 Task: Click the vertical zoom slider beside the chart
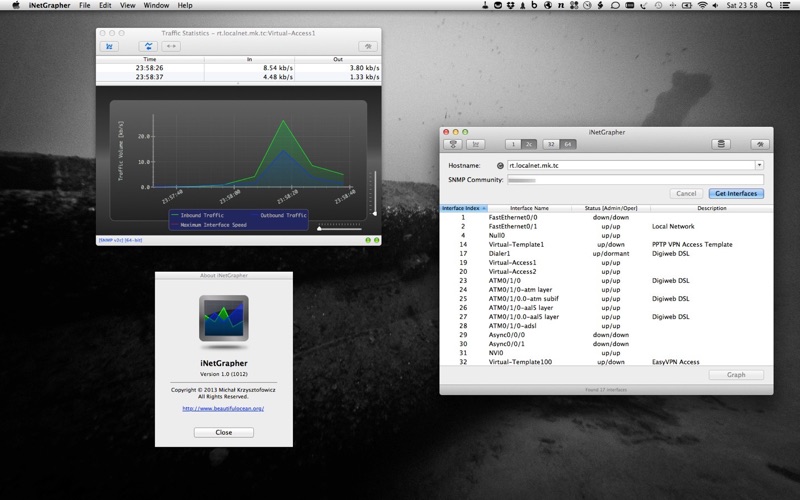coord(374,193)
